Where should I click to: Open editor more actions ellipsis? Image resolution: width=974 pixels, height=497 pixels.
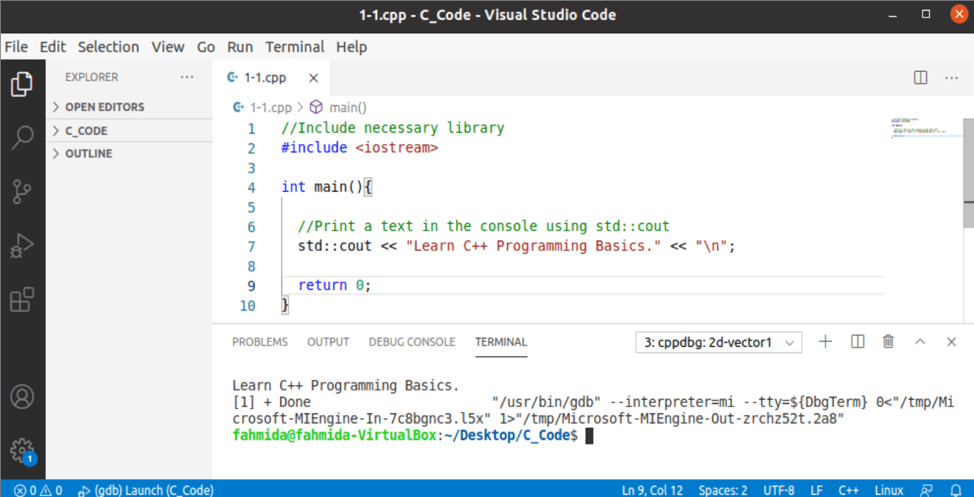point(951,78)
